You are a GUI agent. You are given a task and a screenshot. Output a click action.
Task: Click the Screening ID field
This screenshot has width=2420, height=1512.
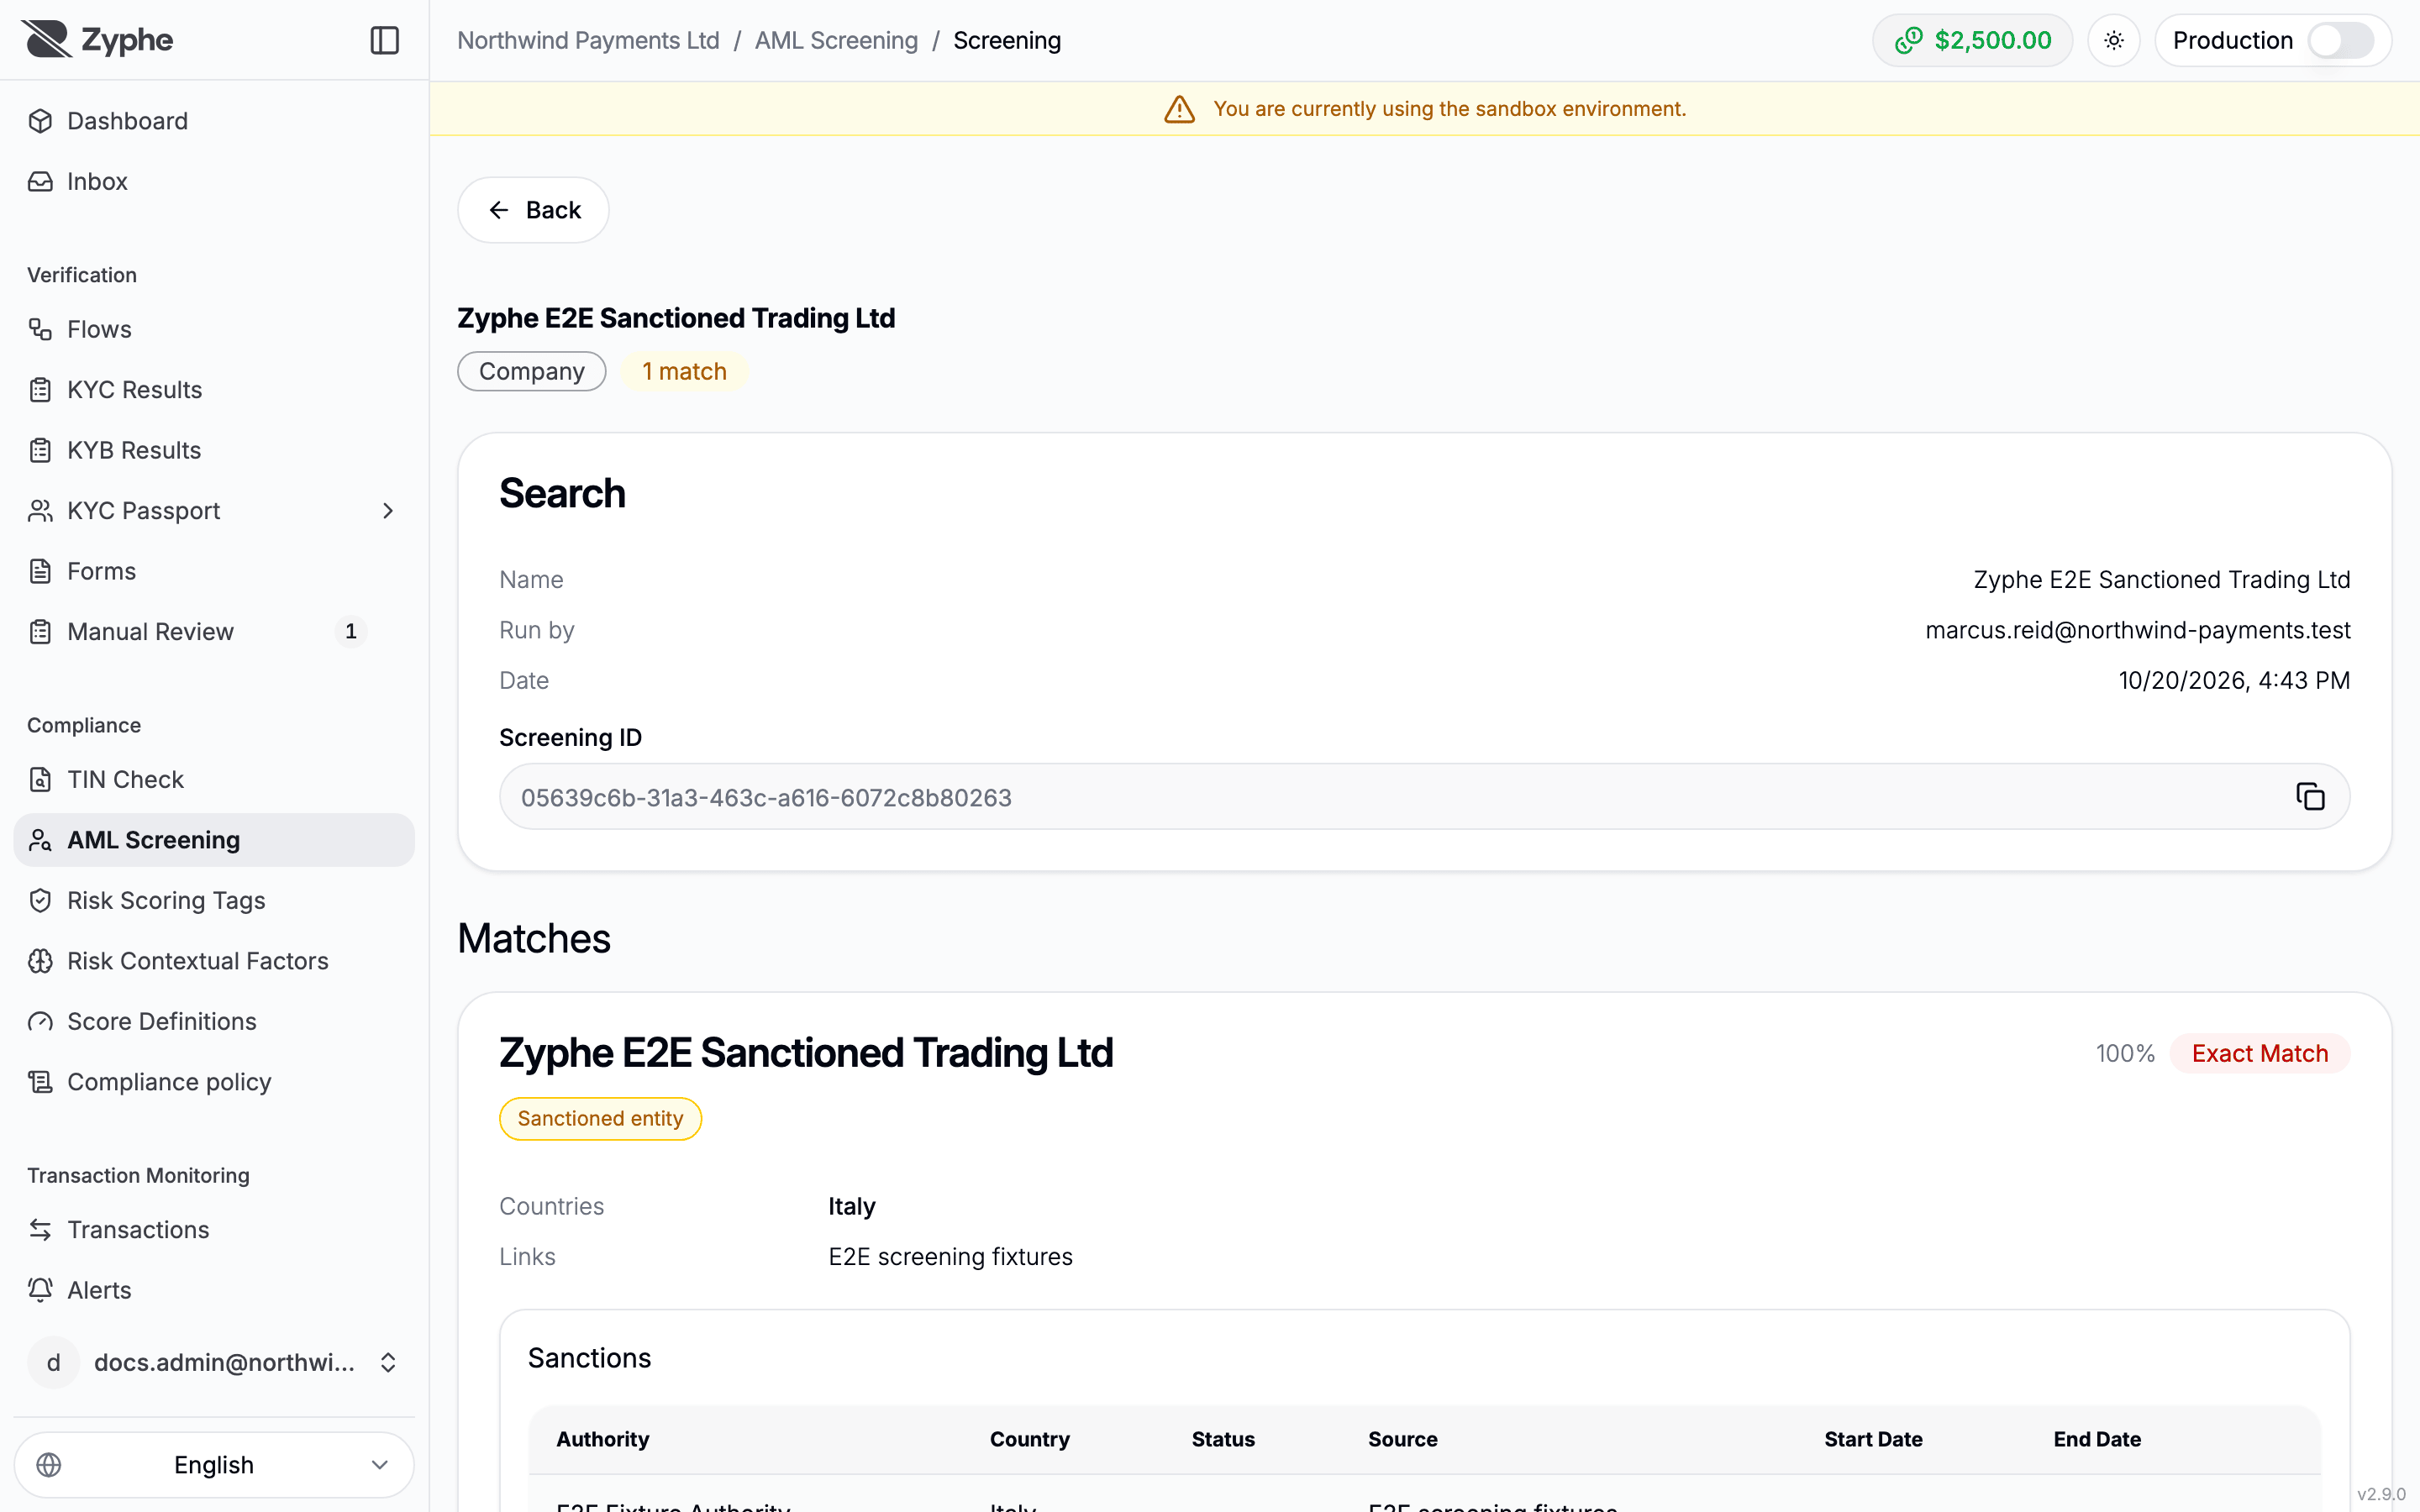pyautogui.click(x=1424, y=797)
